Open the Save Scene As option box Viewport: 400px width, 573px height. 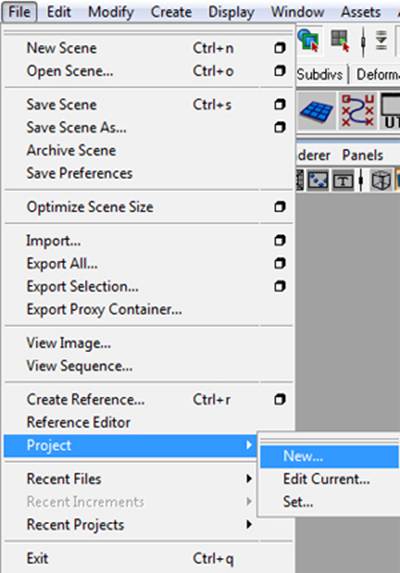pyautogui.click(x=280, y=127)
